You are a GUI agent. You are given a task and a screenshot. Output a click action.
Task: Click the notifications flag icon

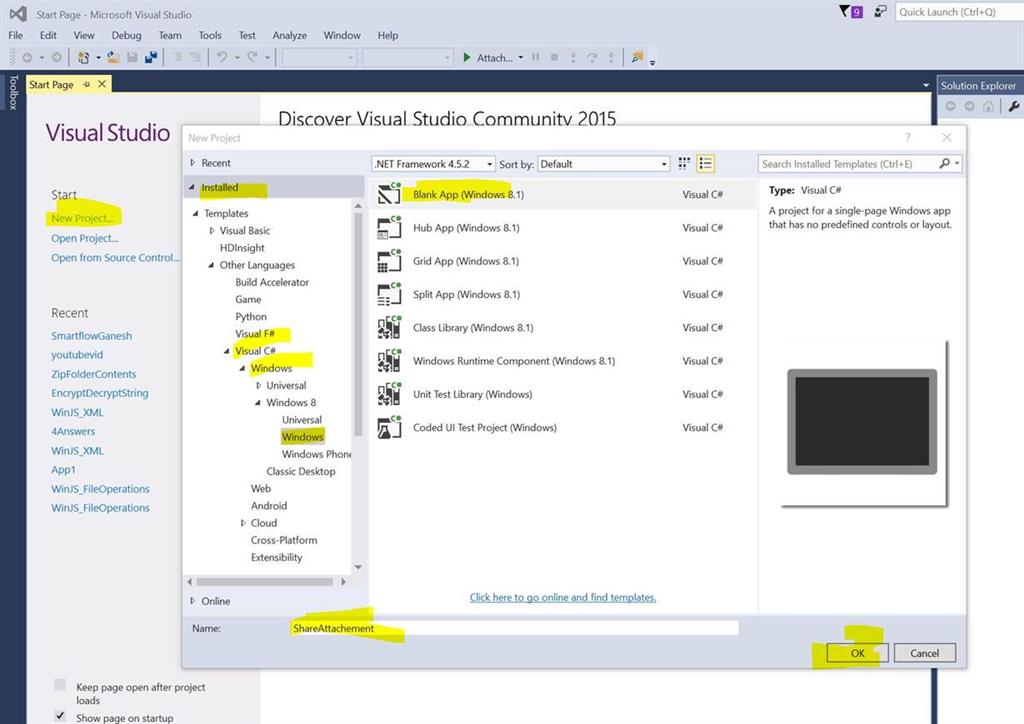pyautogui.click(x=843, y=12)
